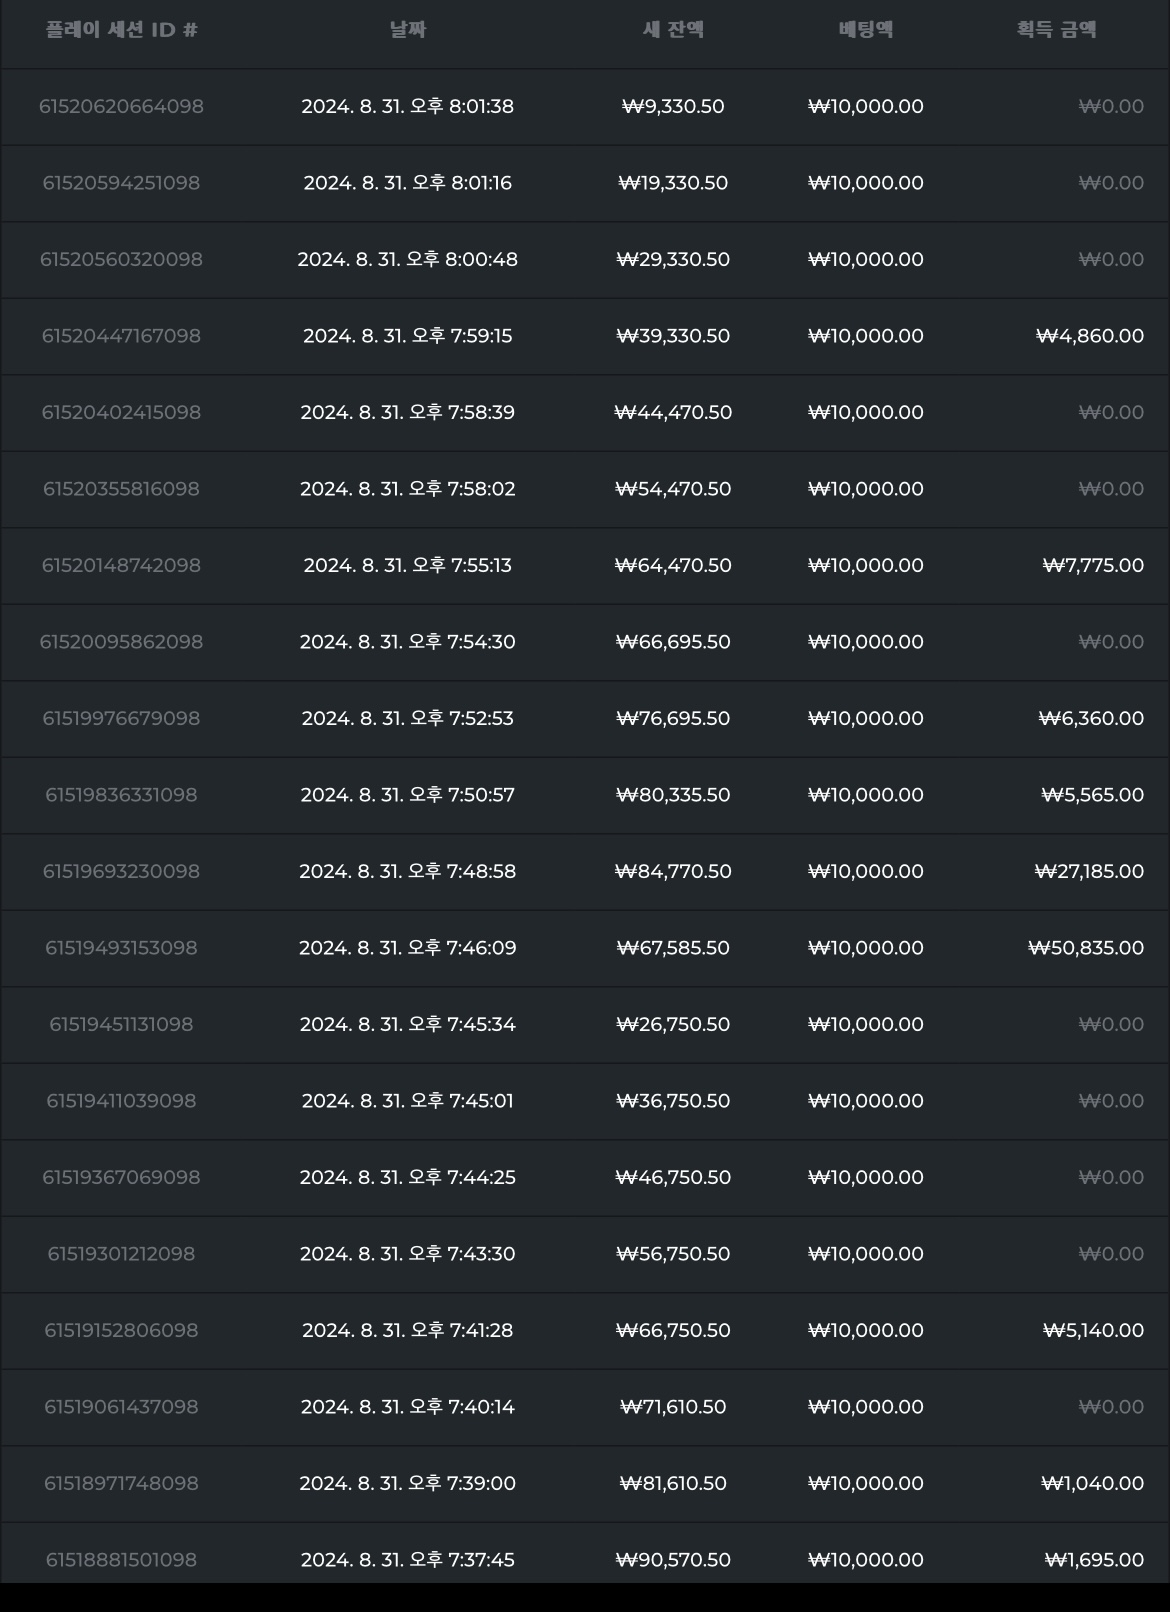
Task: Click session ID 61520447167098
Action: tap(121, 336)
